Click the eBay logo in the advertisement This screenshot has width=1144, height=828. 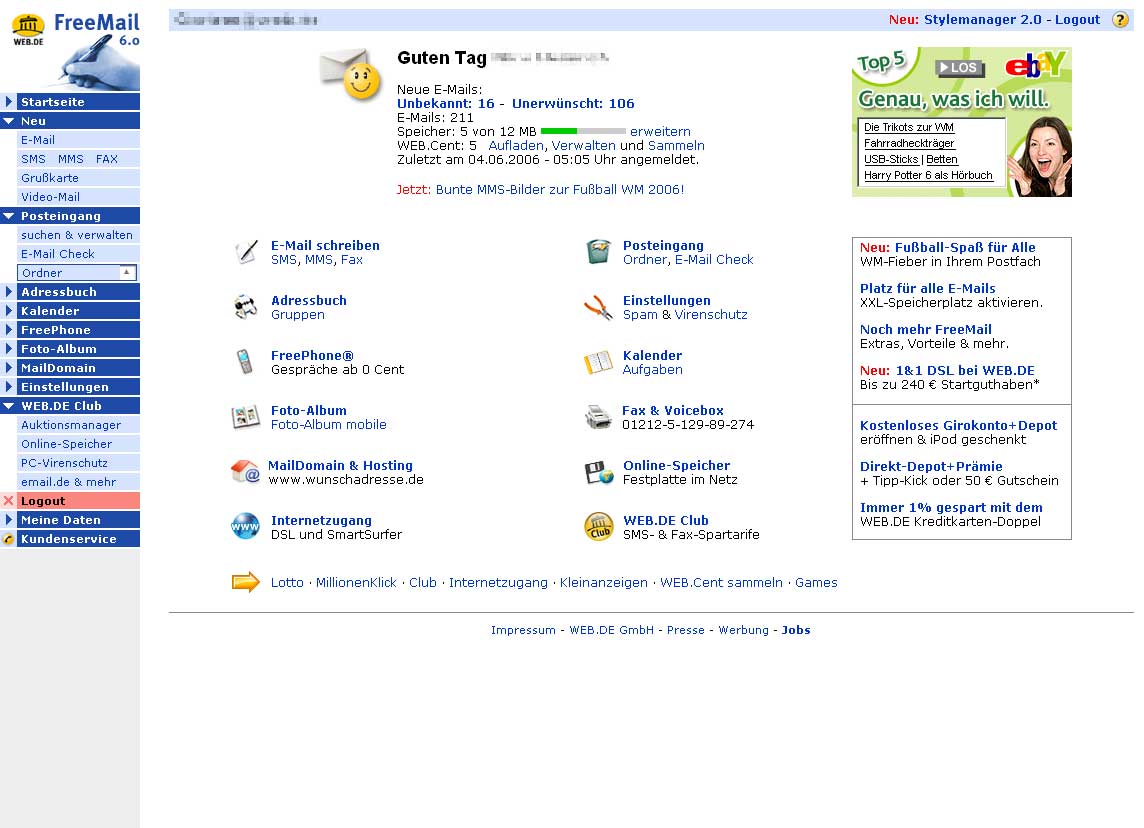pos(1036,66)
